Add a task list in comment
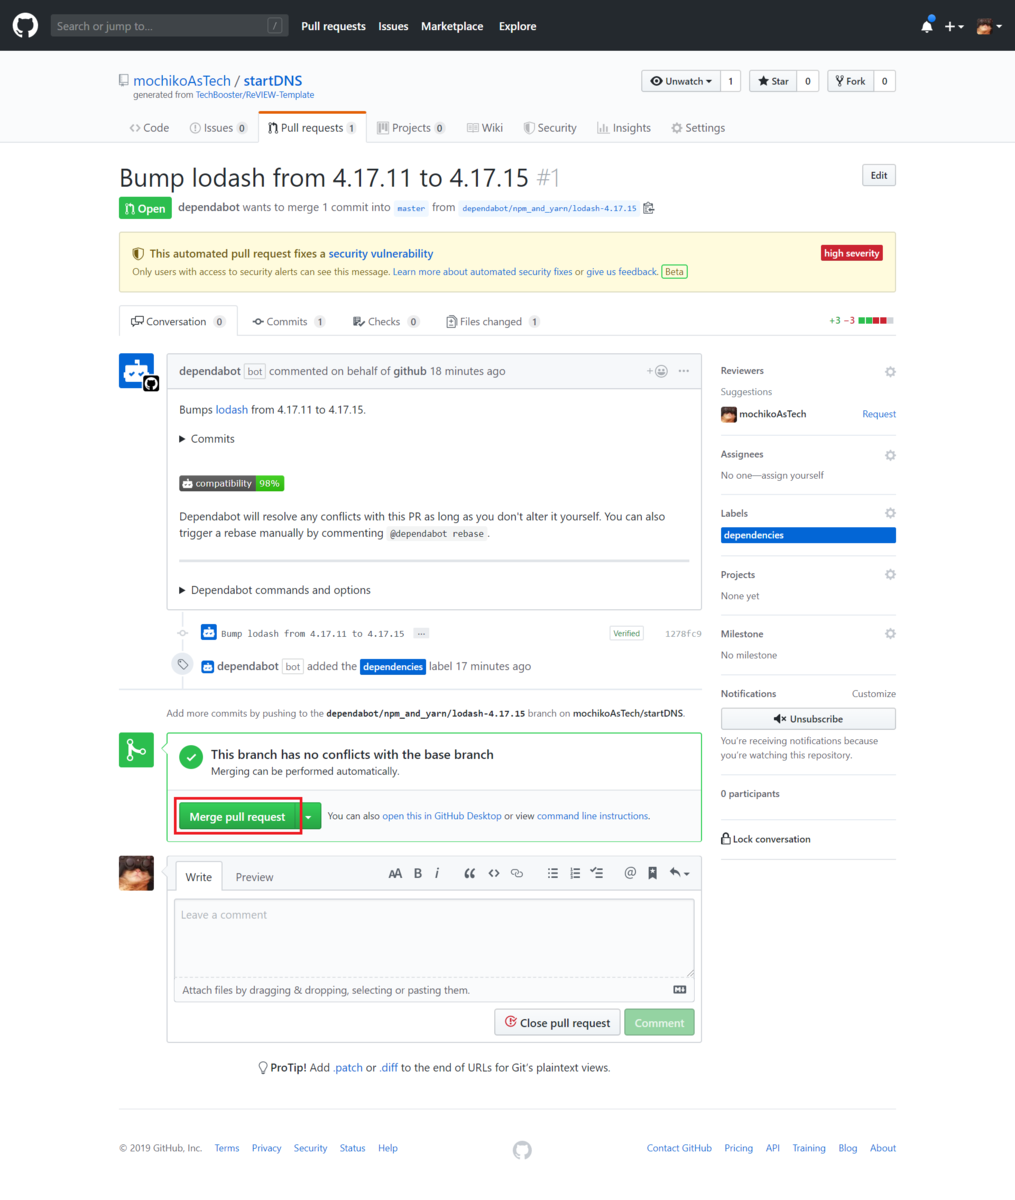The image size is (1015, 1200). click(597, 873)
